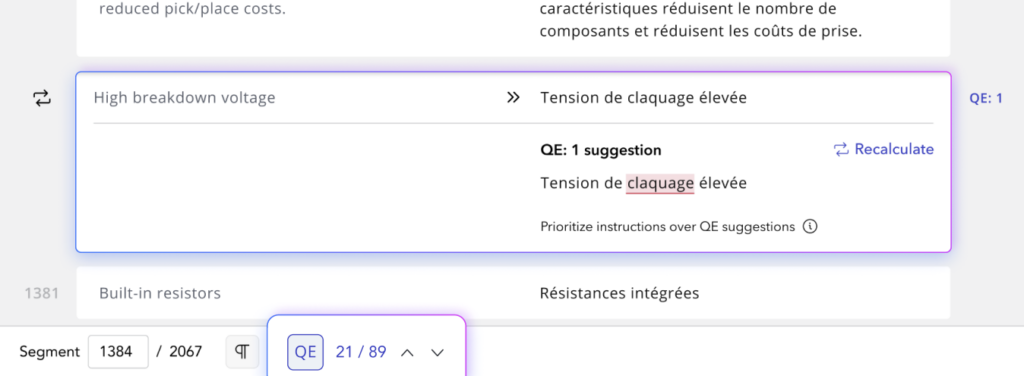Click the QE: 1 suggestion heading
The width and height of the screenshot is (1024, 376).
[x=601, y=150]
